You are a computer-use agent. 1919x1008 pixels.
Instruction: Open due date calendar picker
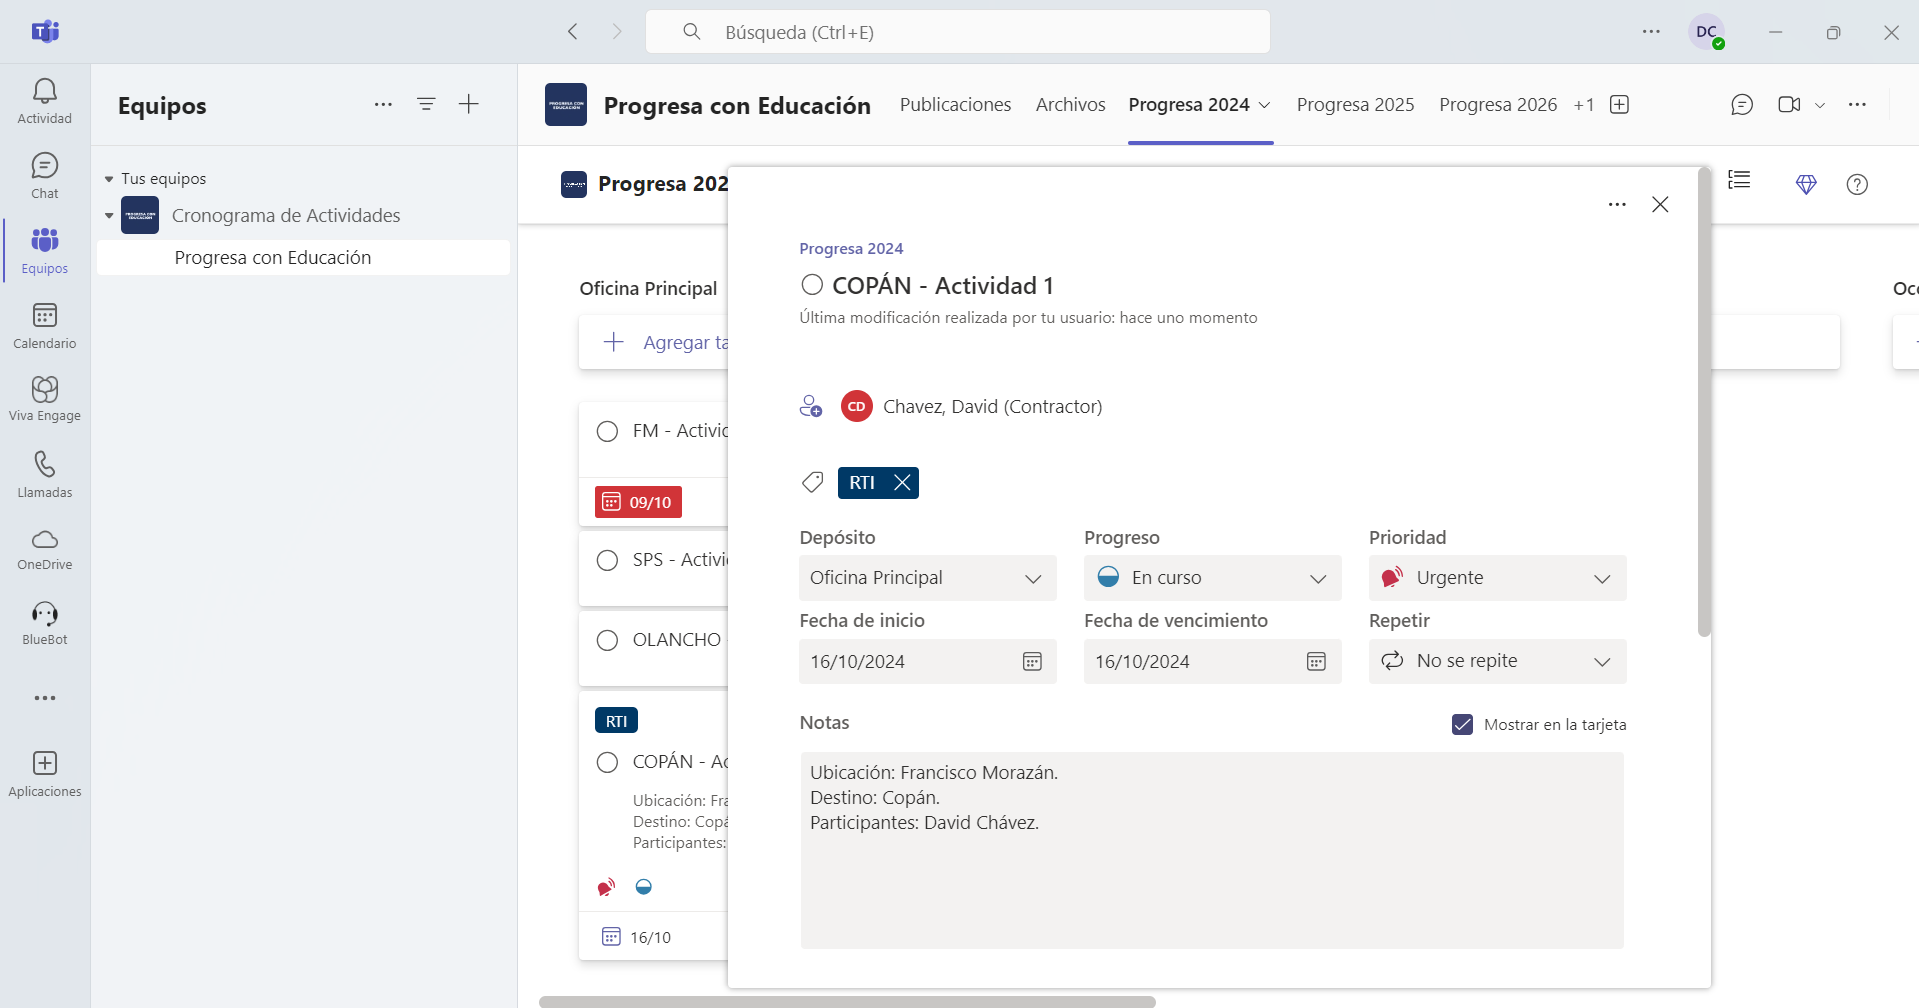coord(1316,661)
